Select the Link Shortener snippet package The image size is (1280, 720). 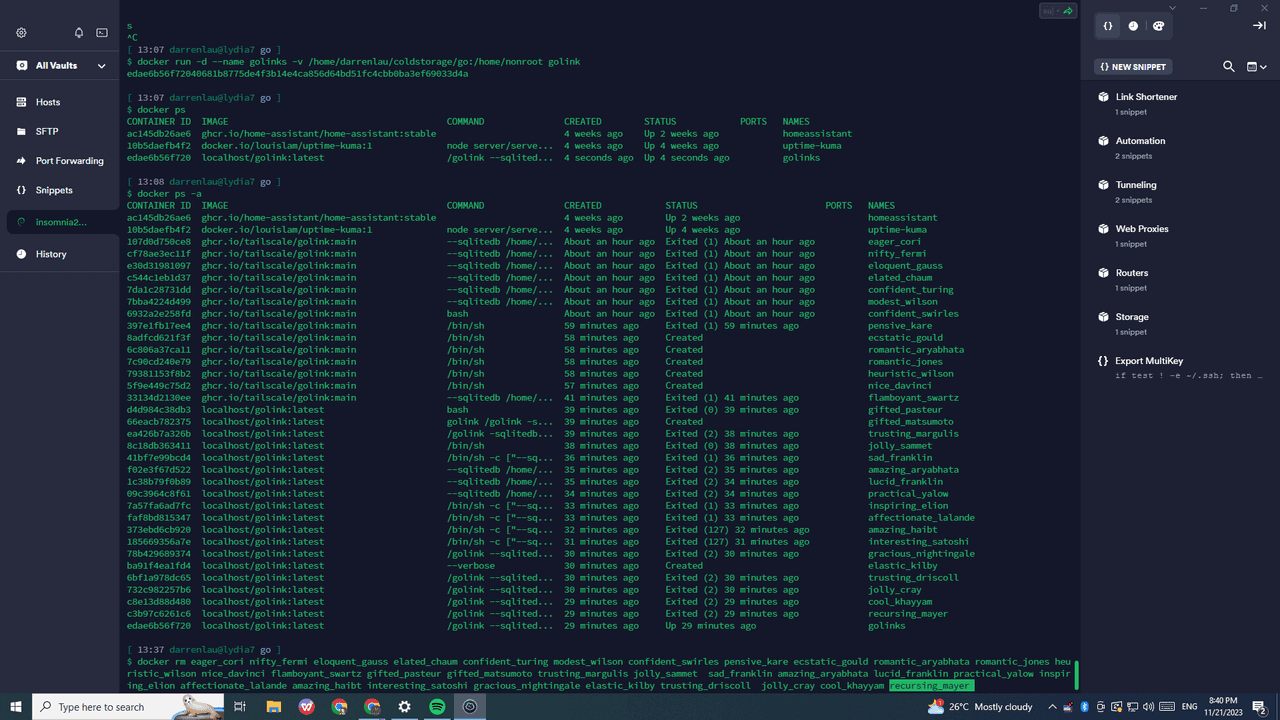click(x=1146, y=97)
